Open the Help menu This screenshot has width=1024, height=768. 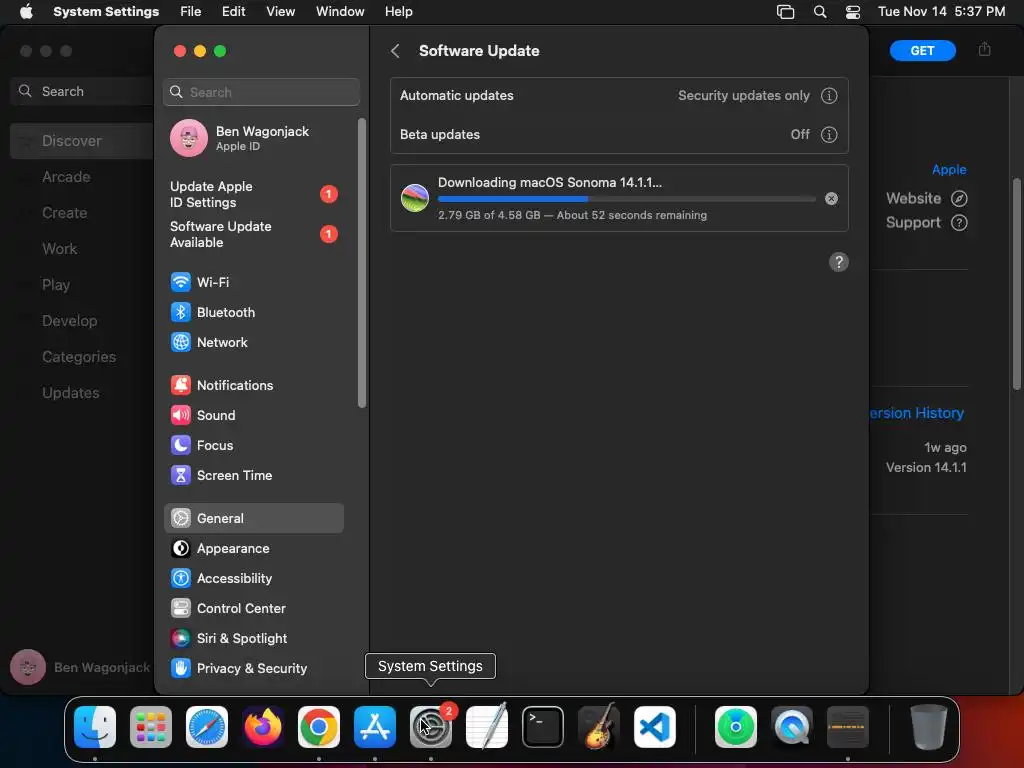[398, 12]
